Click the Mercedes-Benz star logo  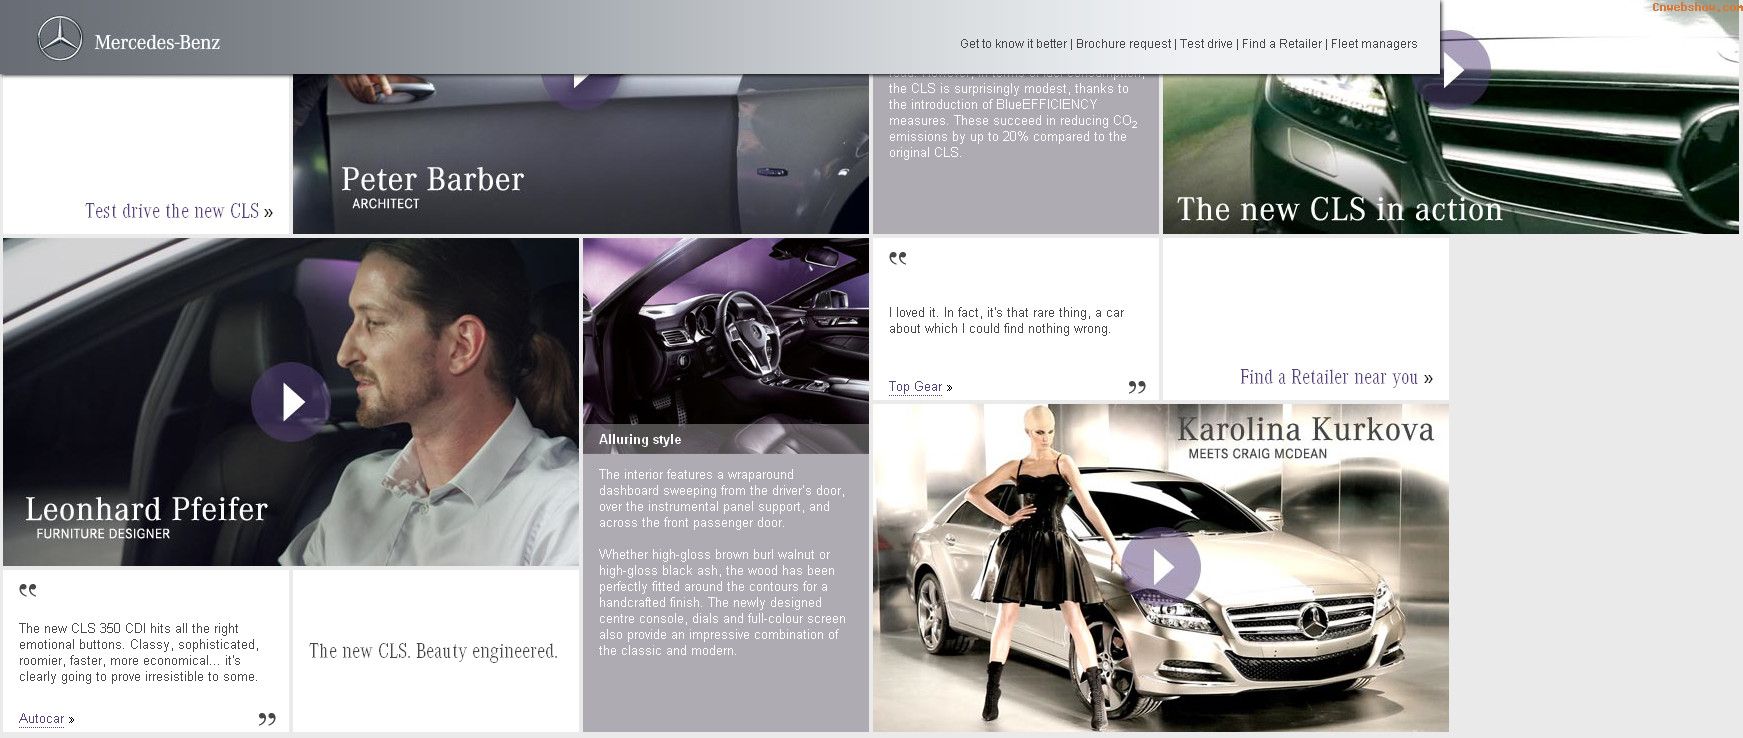point(60,40)
